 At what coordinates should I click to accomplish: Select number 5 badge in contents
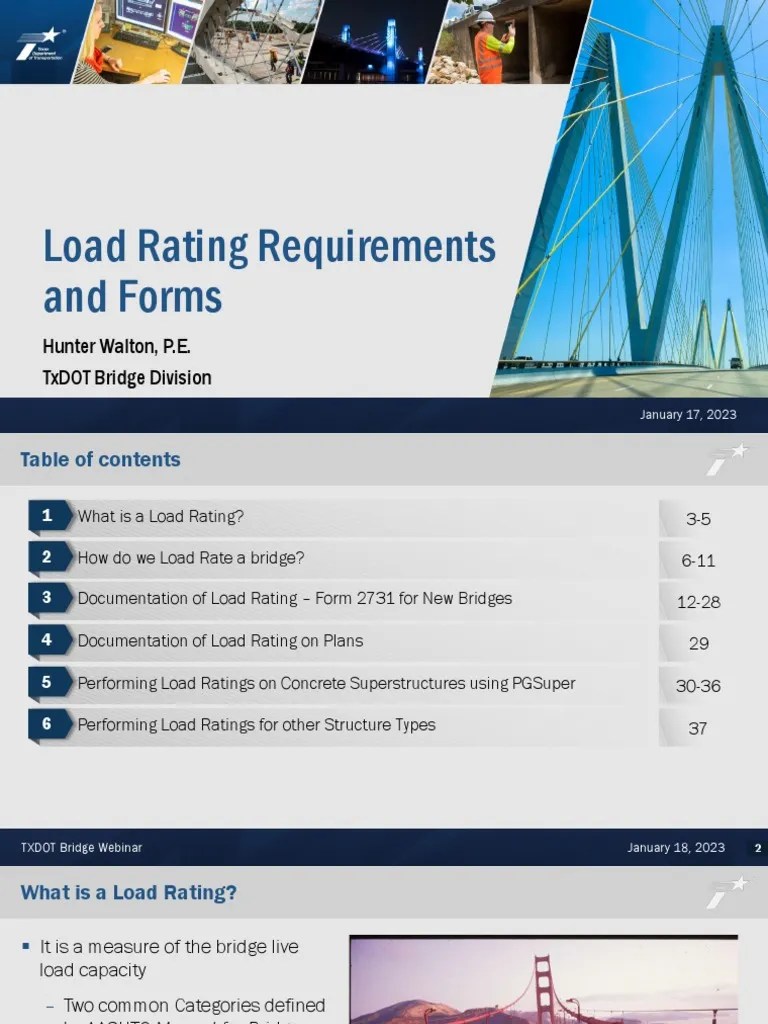click(x=50, y=682)
